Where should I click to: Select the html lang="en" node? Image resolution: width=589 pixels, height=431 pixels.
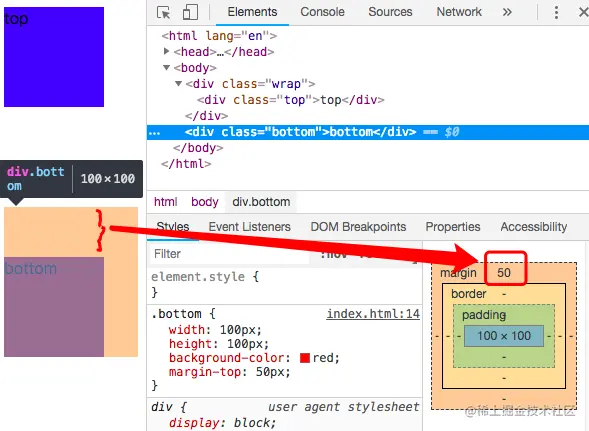(219, 36)
